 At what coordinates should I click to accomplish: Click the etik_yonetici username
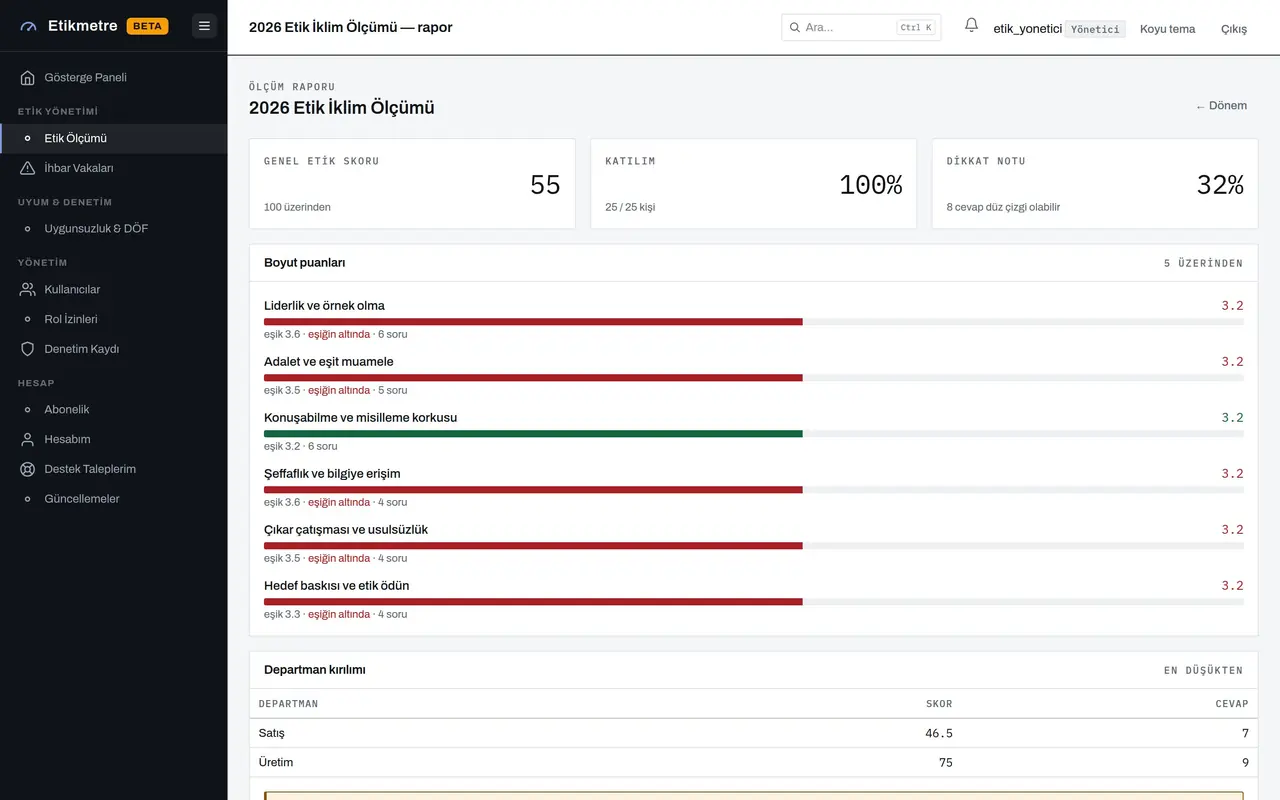click(1027, 29)
